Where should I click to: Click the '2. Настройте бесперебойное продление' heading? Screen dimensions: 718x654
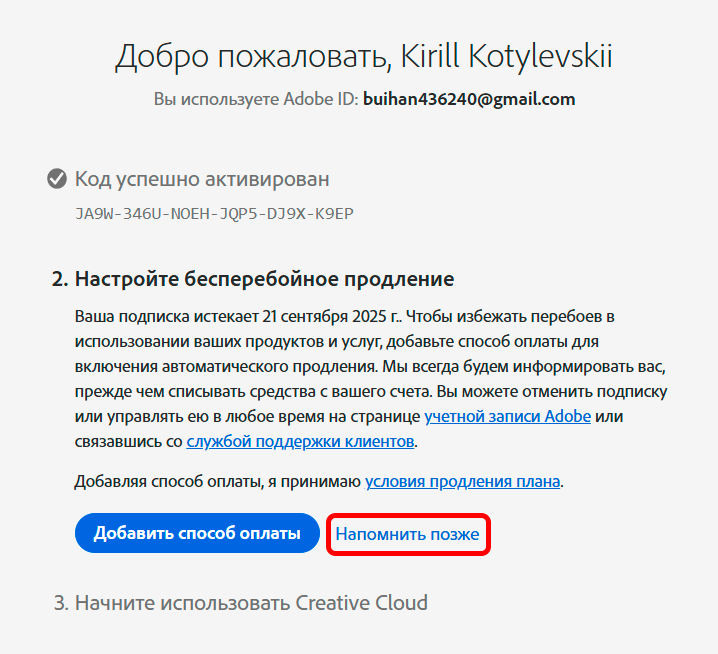[253, 279]
